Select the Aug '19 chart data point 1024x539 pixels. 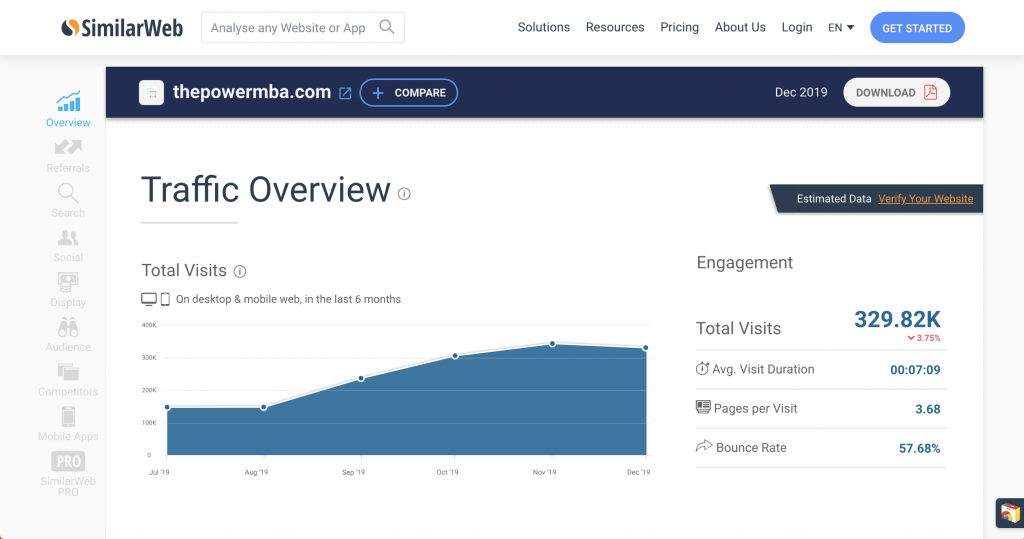pos(264,407)
